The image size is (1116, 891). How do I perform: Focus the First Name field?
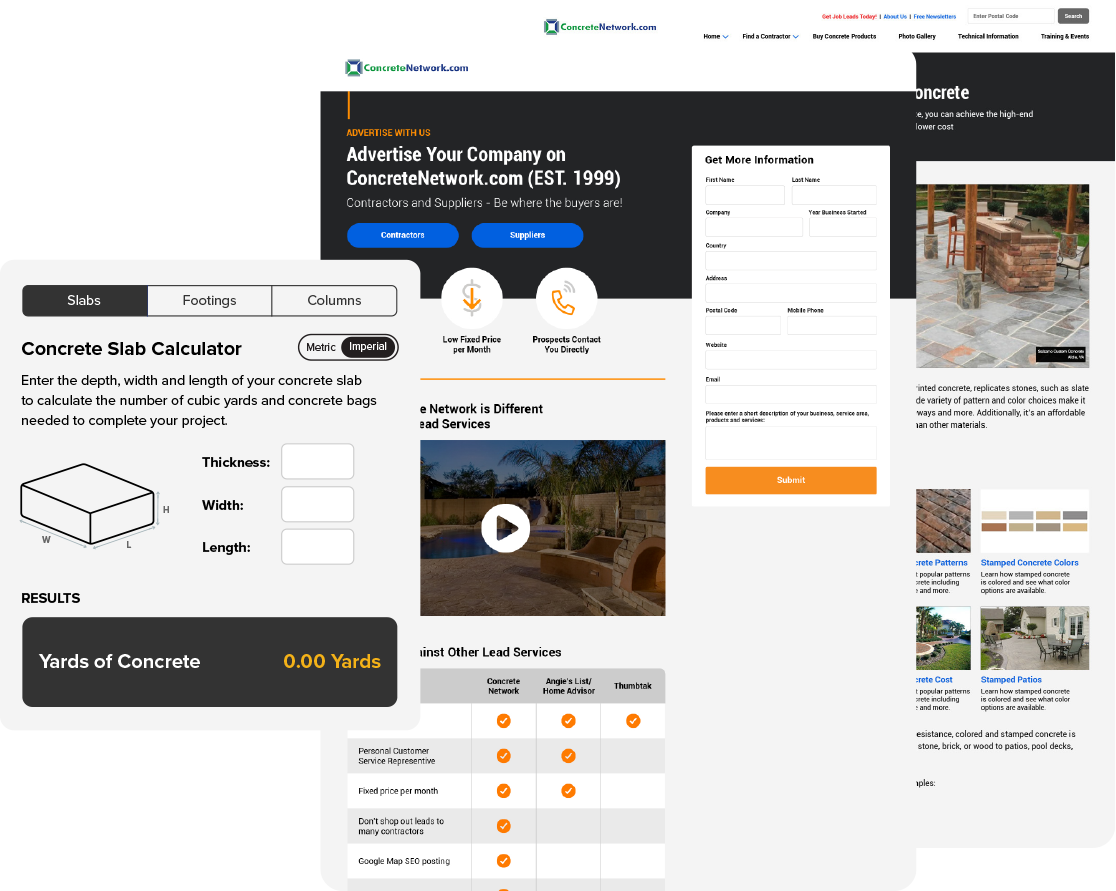pyautogui.click(x=744, y=195)
